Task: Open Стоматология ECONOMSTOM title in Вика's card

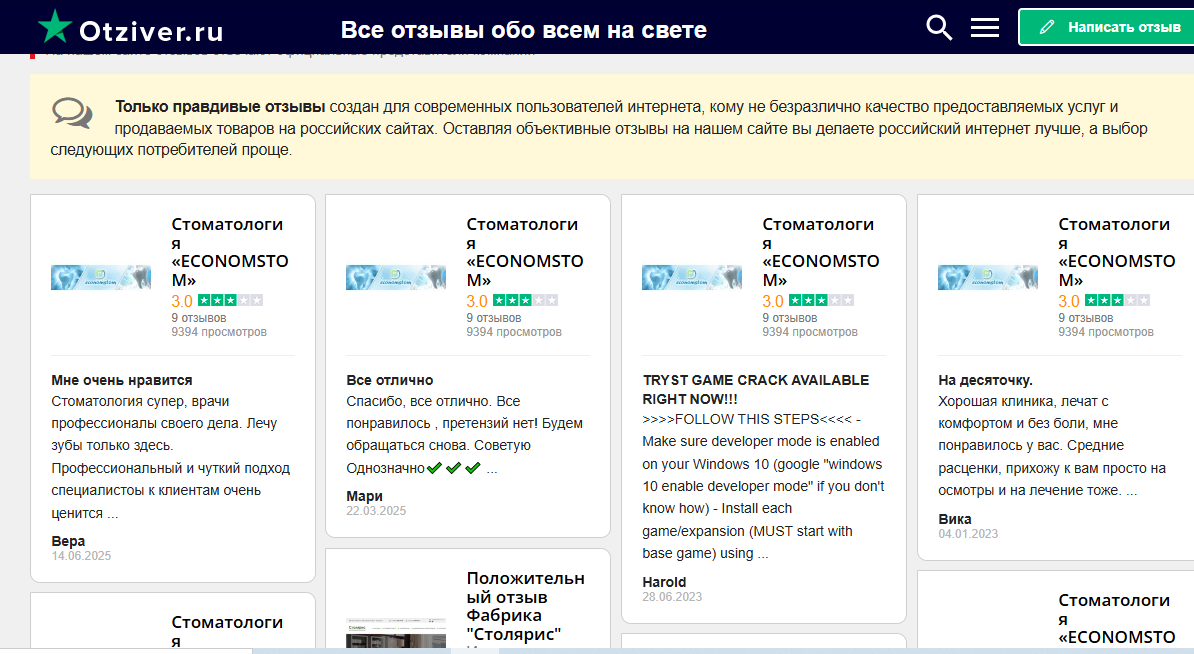Action: coord(1116,252)
